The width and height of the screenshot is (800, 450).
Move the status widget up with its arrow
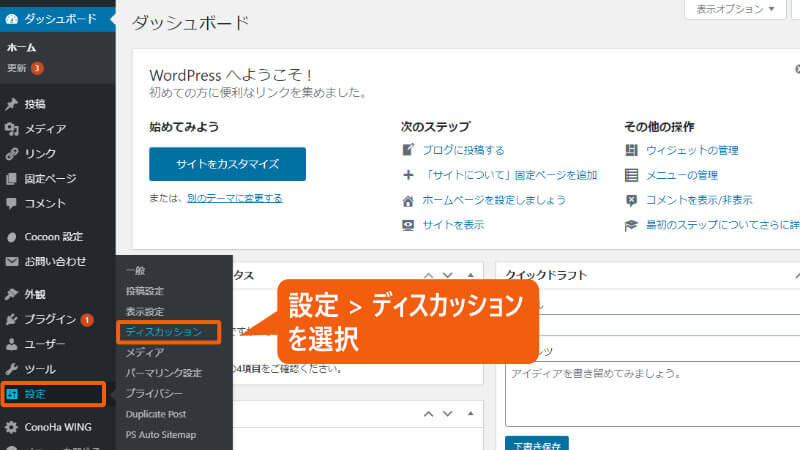[x=429, y=276]
